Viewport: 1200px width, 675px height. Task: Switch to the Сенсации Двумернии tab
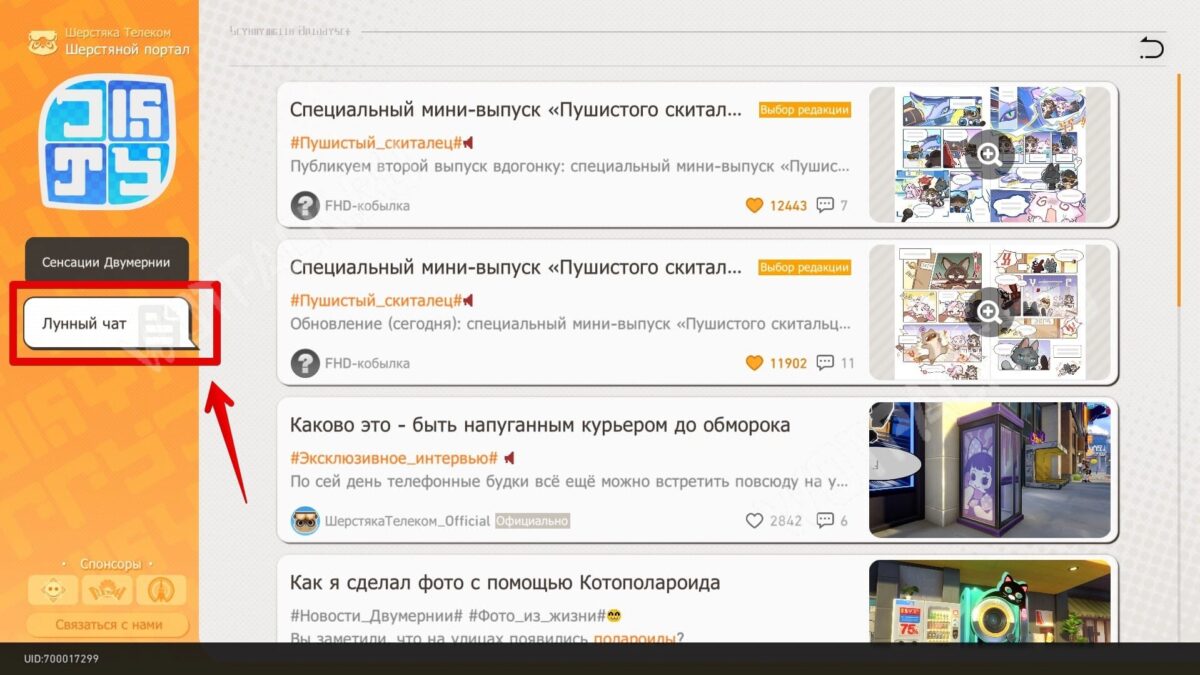pyautogui.click(x=106, y=263)
